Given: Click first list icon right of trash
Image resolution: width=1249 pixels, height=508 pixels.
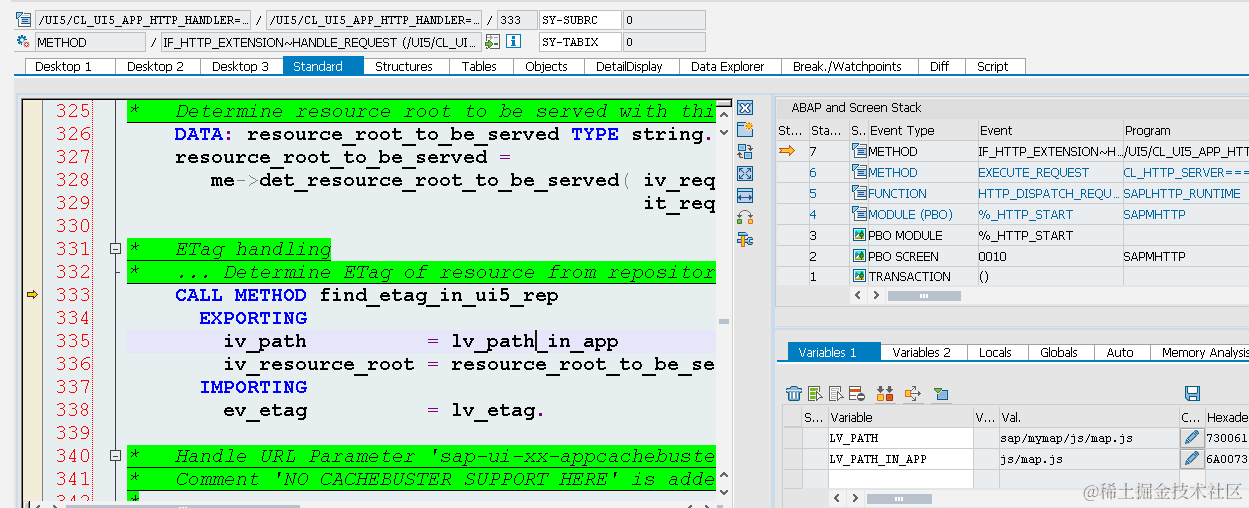Looking at the screenshot, I should pos(816,394).
